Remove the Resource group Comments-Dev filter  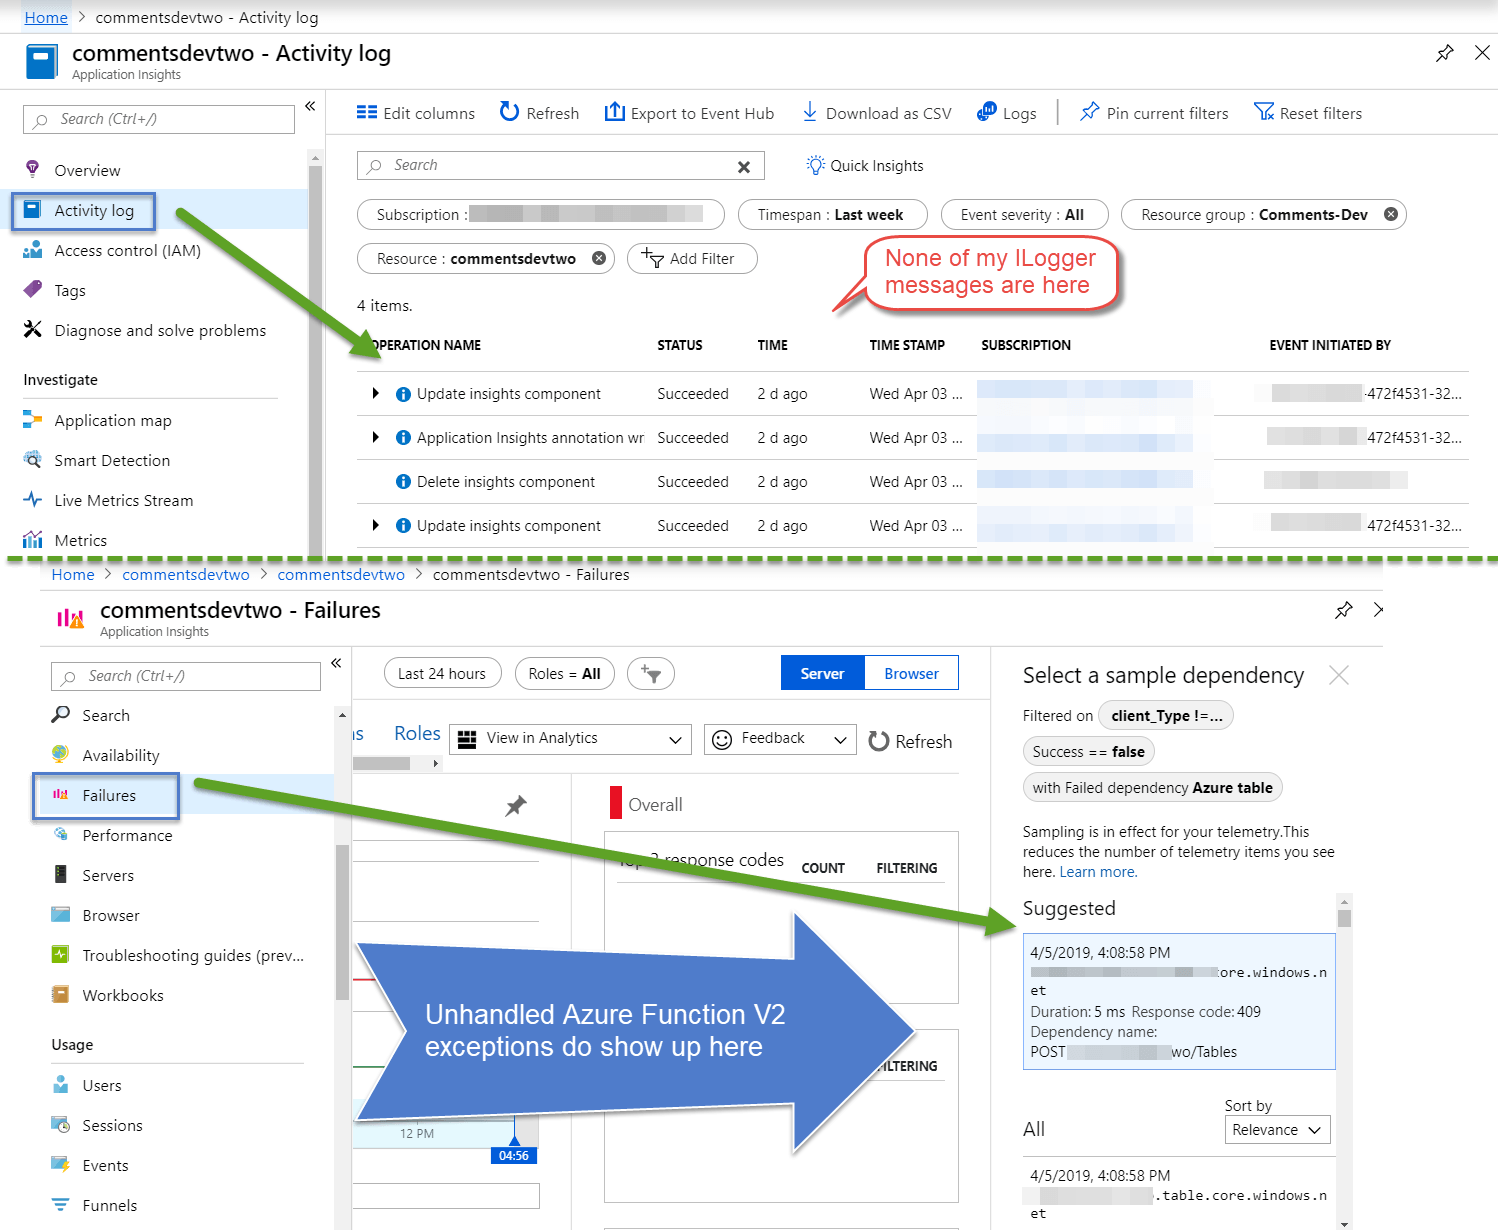pyautogui.click(x=1390, y=214)
